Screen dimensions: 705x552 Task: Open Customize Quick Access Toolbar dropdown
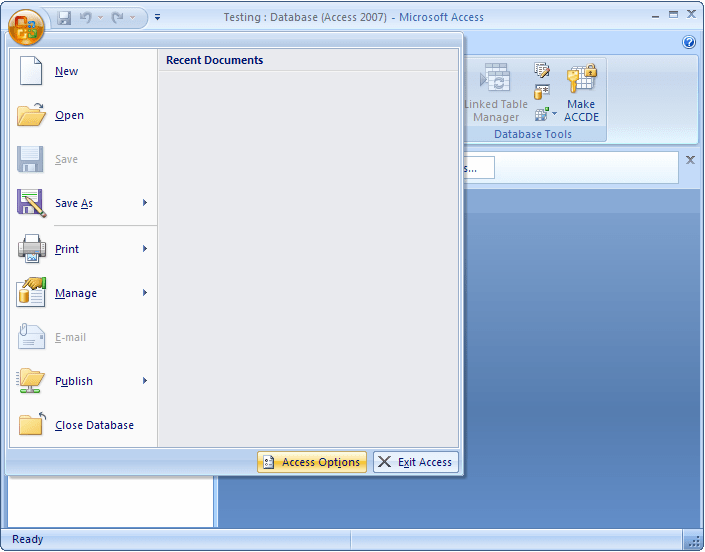point(157,18)
